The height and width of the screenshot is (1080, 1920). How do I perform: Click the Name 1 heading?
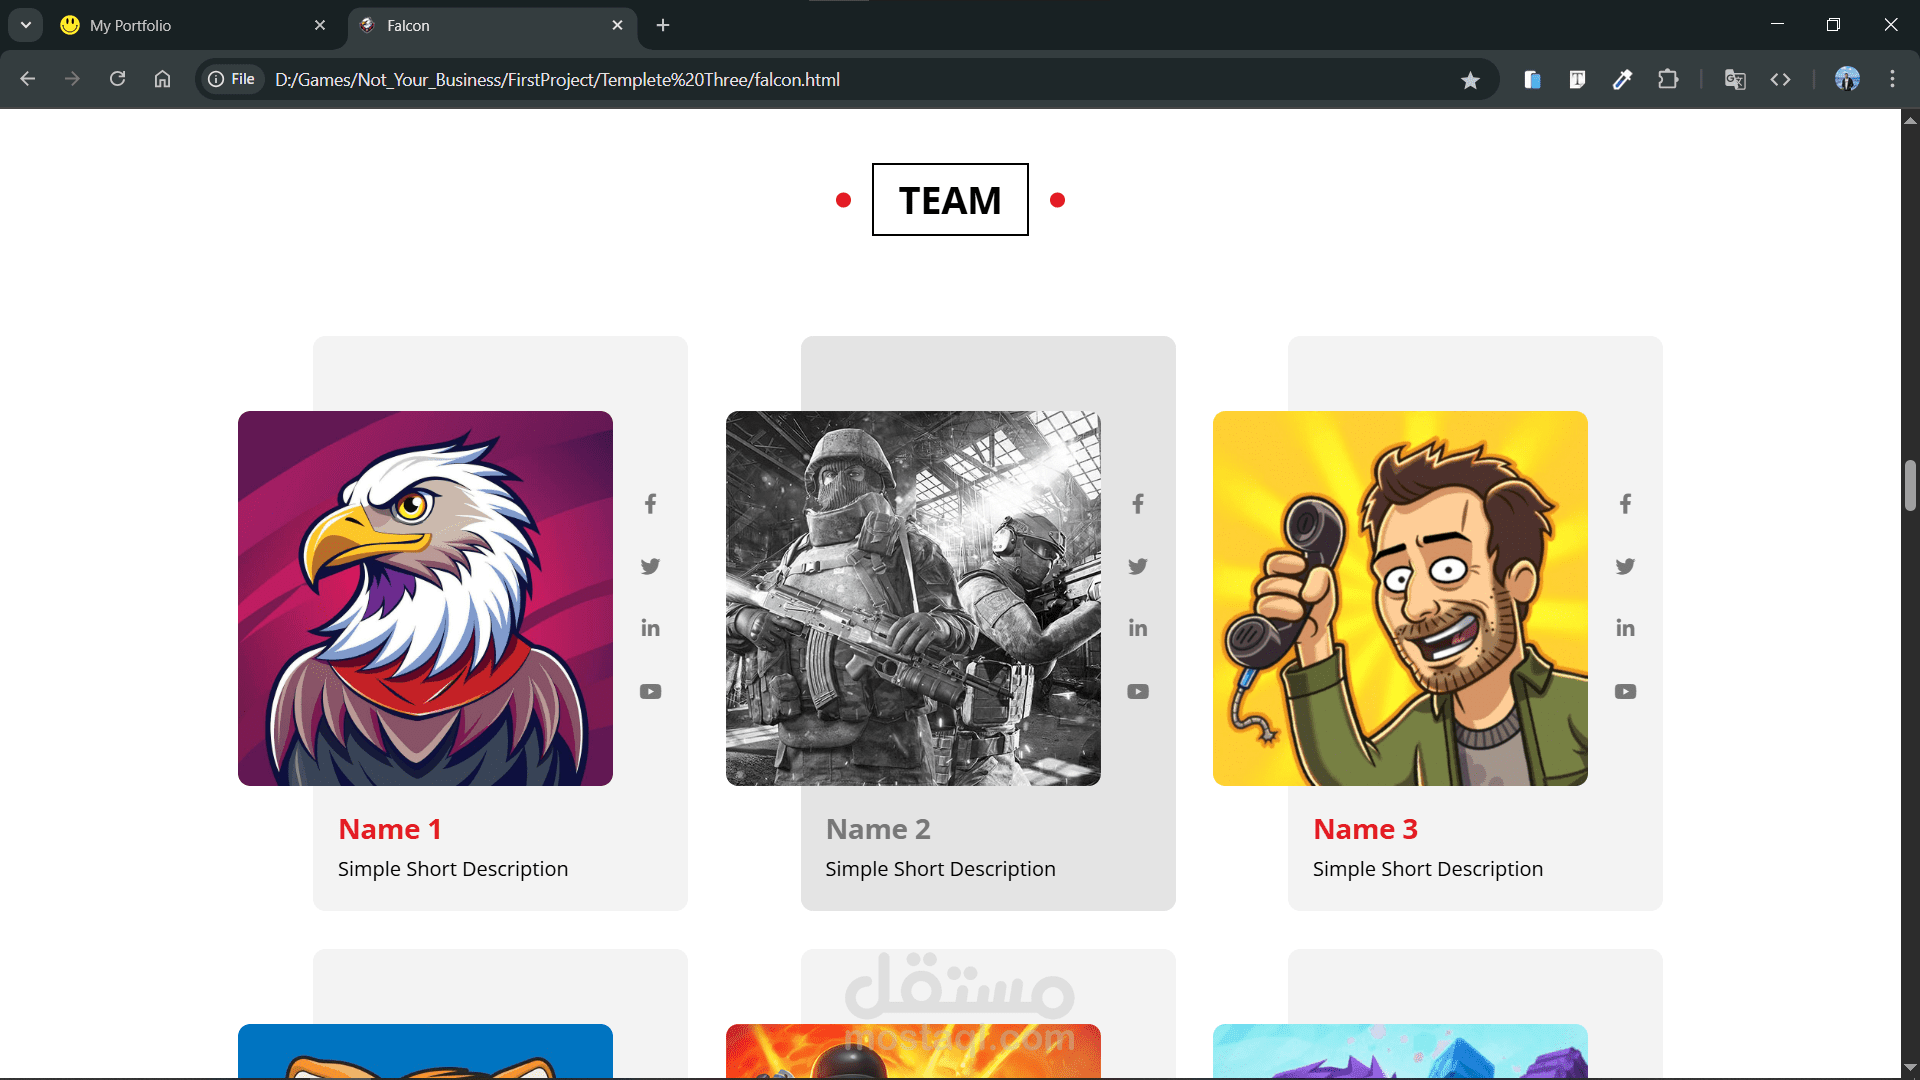pyautogui.click(x=390, y=829)
